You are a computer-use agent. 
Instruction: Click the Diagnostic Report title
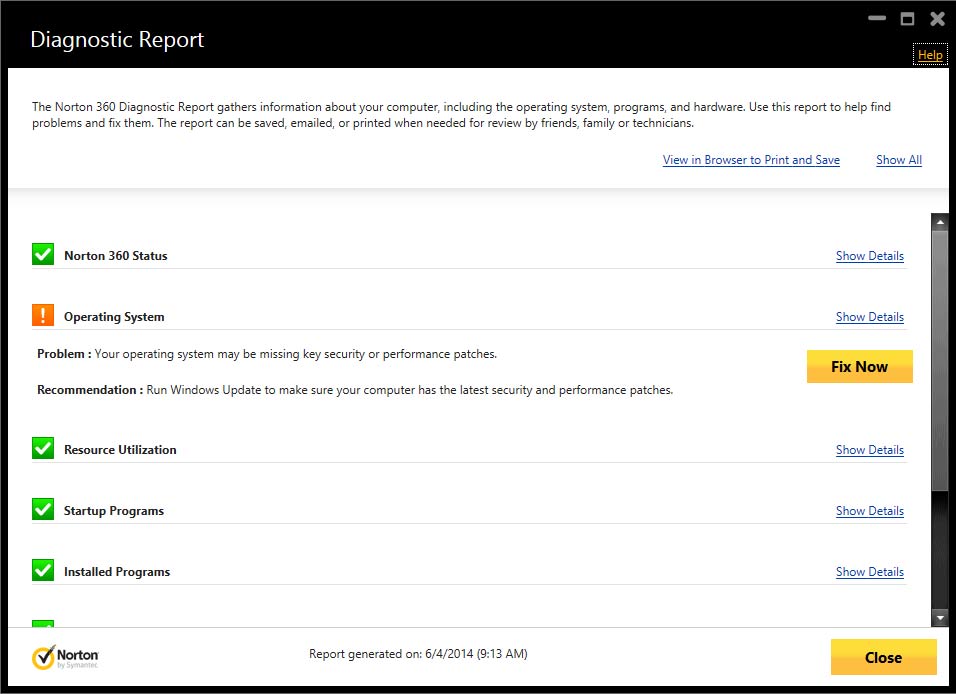tap(117, 40)
